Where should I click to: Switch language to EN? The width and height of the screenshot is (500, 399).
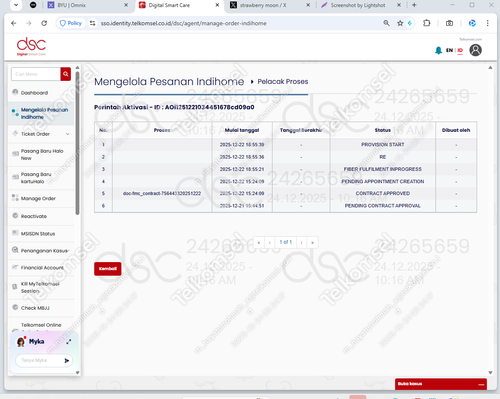[449, 50]
